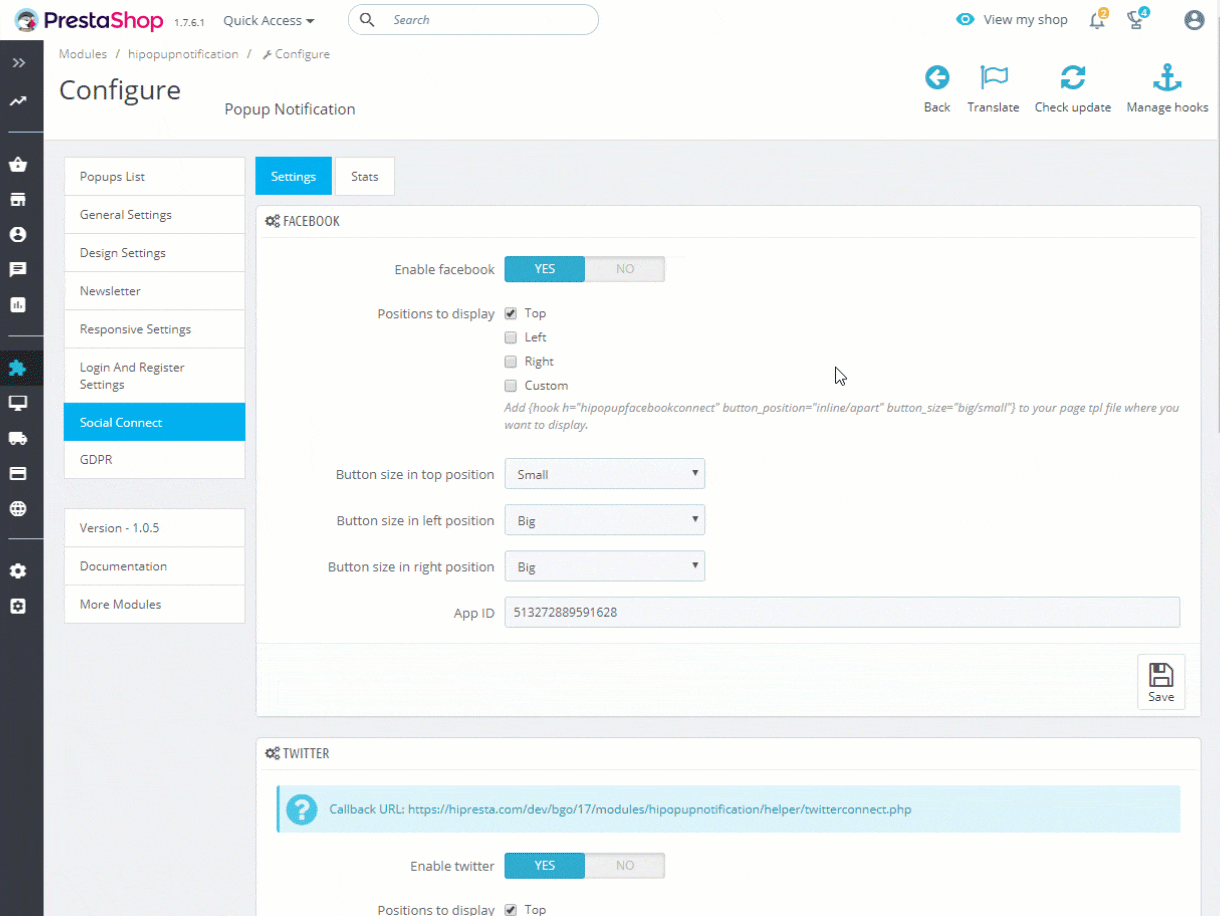This screenshot has height=916, width=1220.
Task: Check the Top position checkbox for Facebook
Action: (x=511, y=313)
